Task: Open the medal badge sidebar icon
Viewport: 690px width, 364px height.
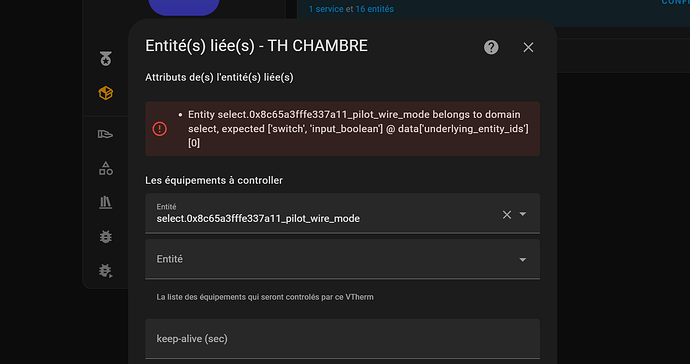Action: pyautogui.click(x=106, y=59)
